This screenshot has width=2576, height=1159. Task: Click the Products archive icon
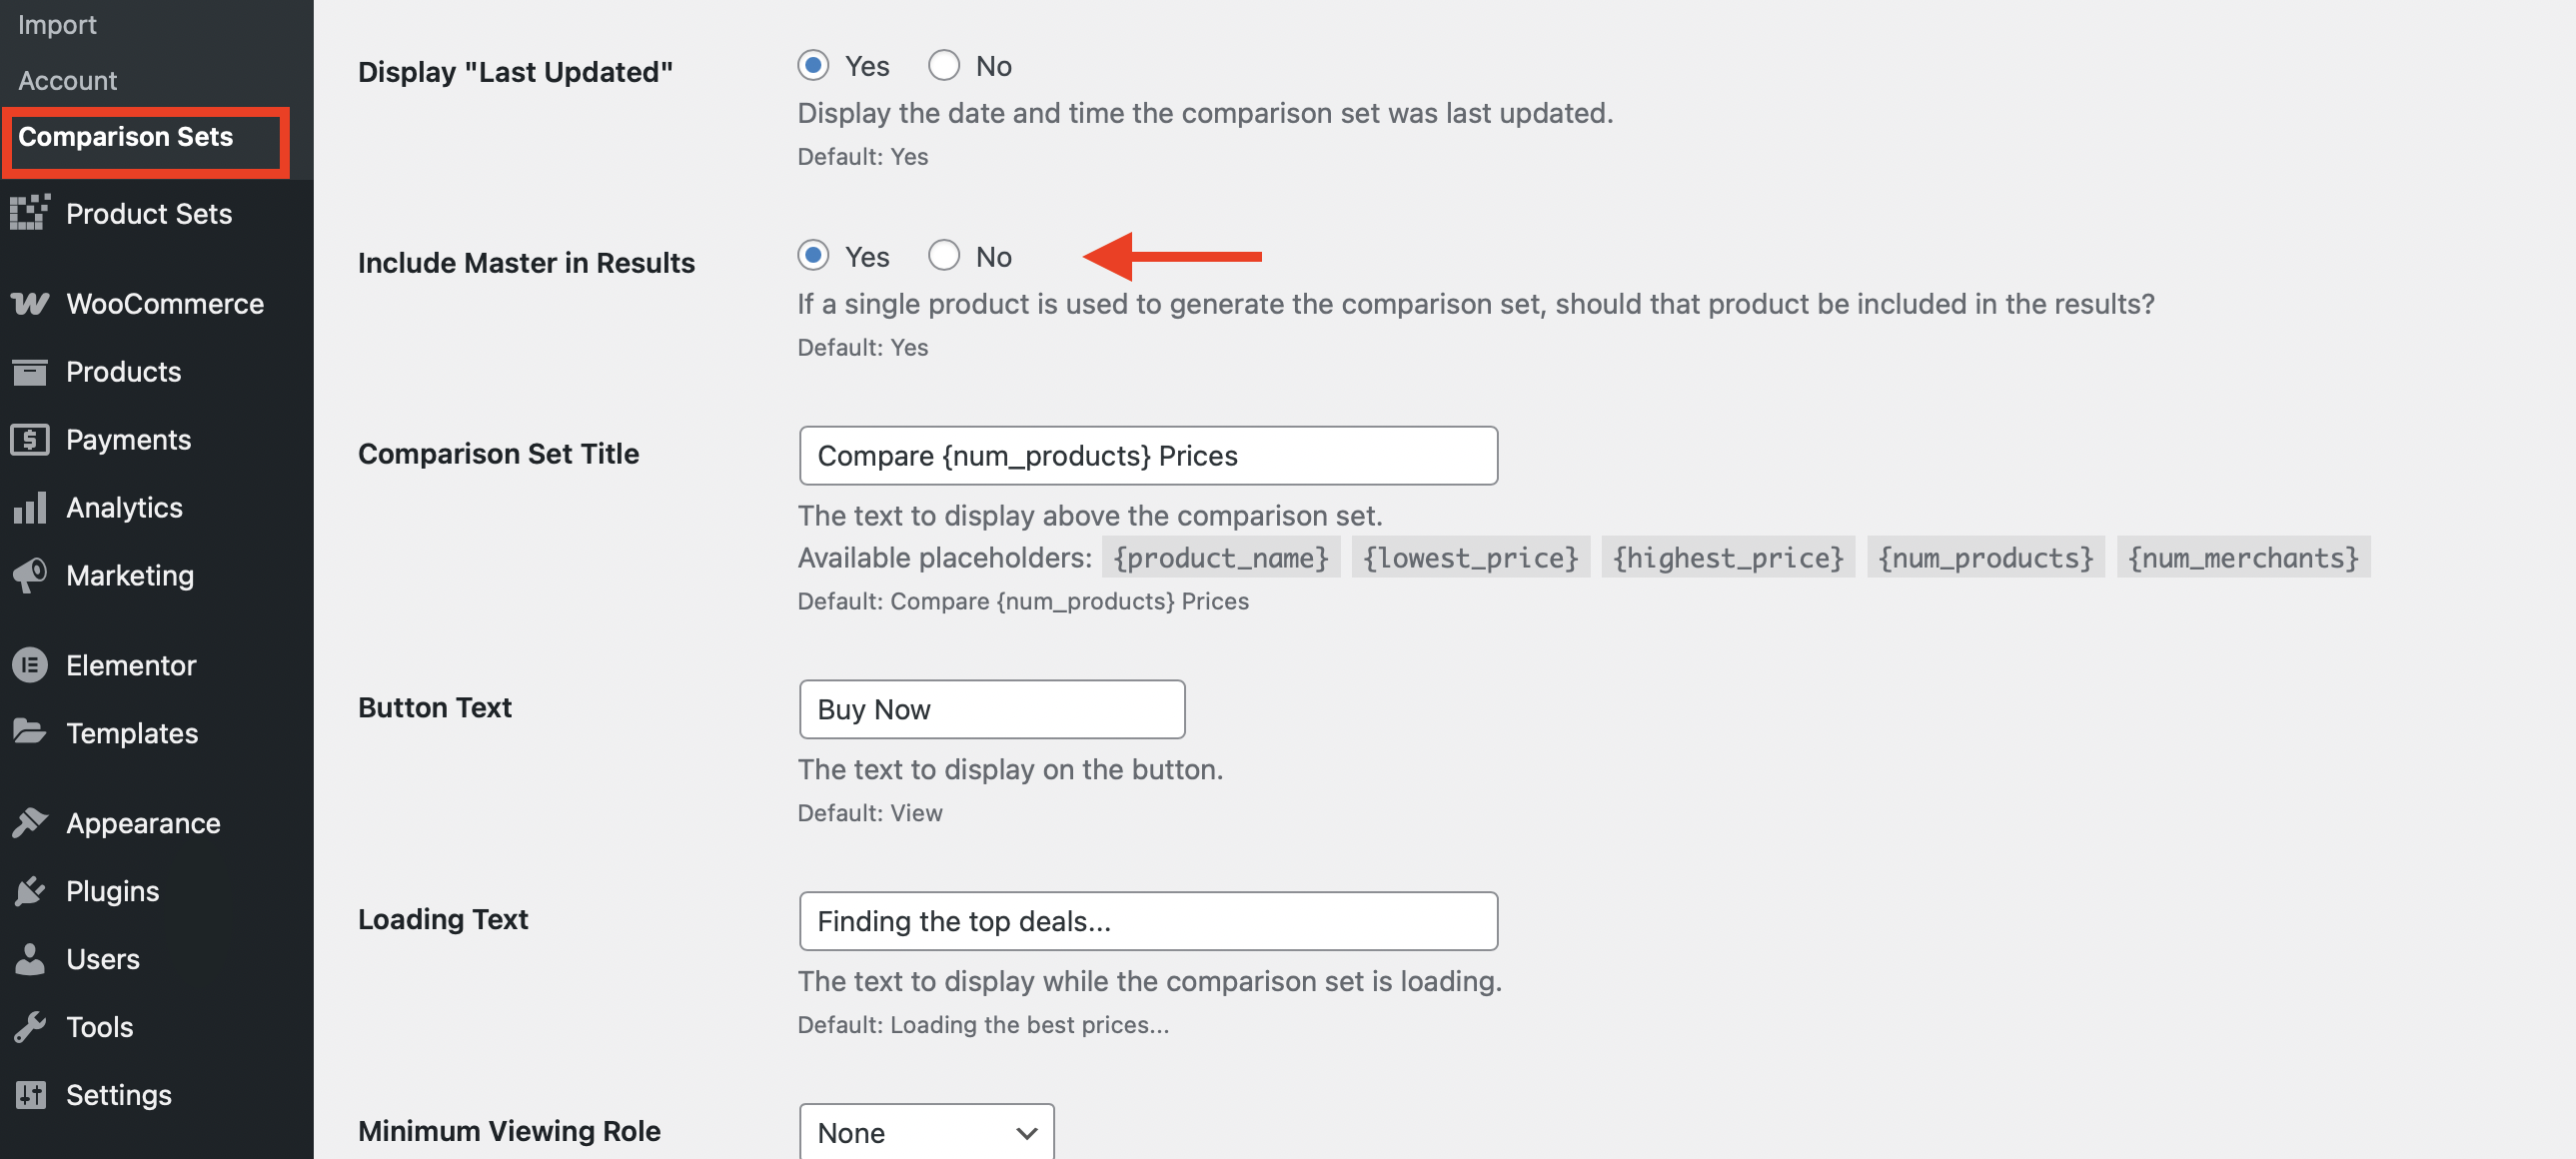click(30, 371)
